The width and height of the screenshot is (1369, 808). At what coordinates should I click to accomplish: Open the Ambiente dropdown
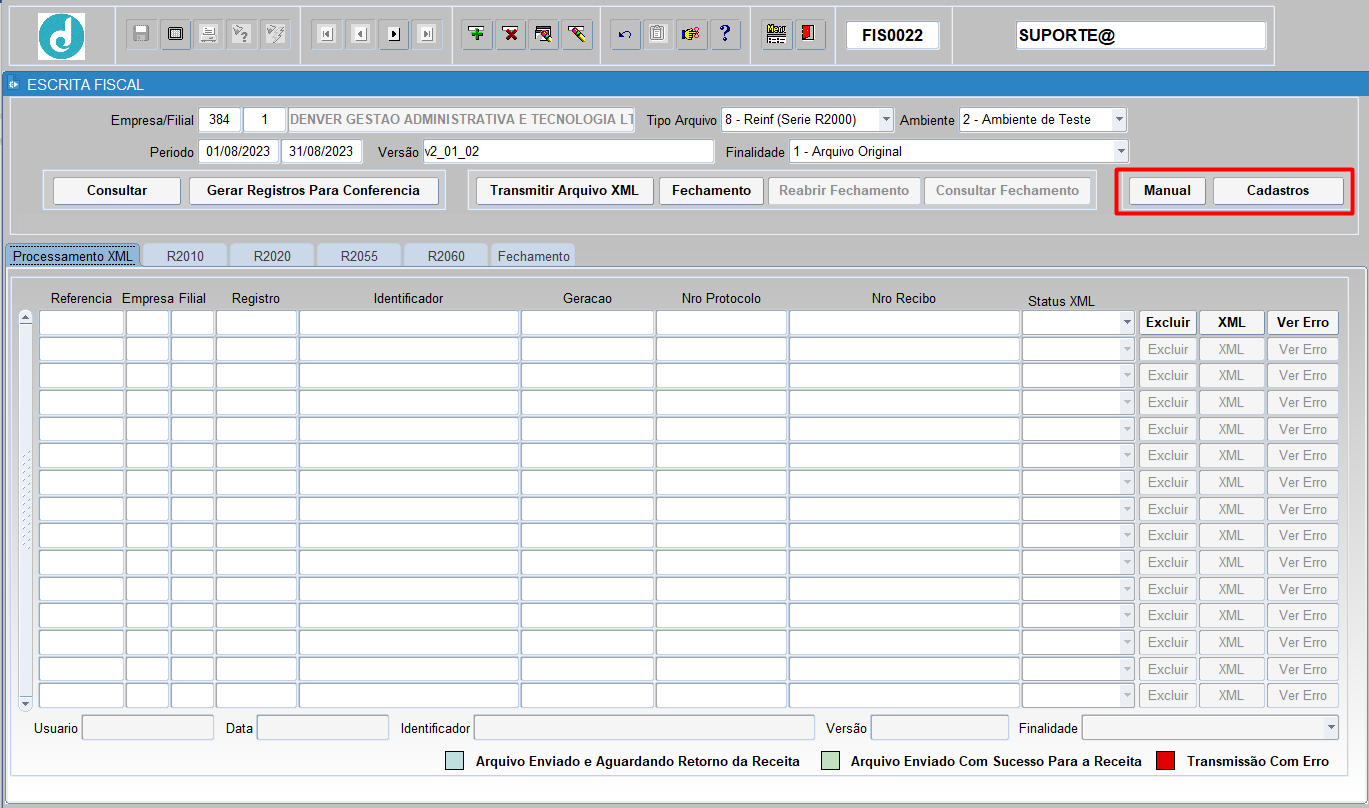[x=1119, y=120]
